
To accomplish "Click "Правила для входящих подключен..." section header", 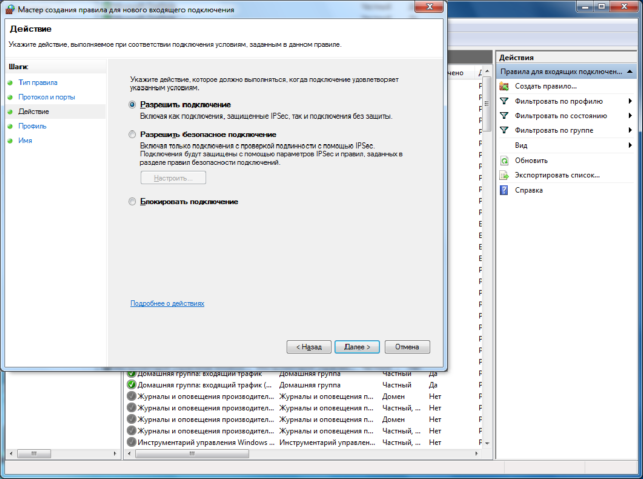I will 566,72.
